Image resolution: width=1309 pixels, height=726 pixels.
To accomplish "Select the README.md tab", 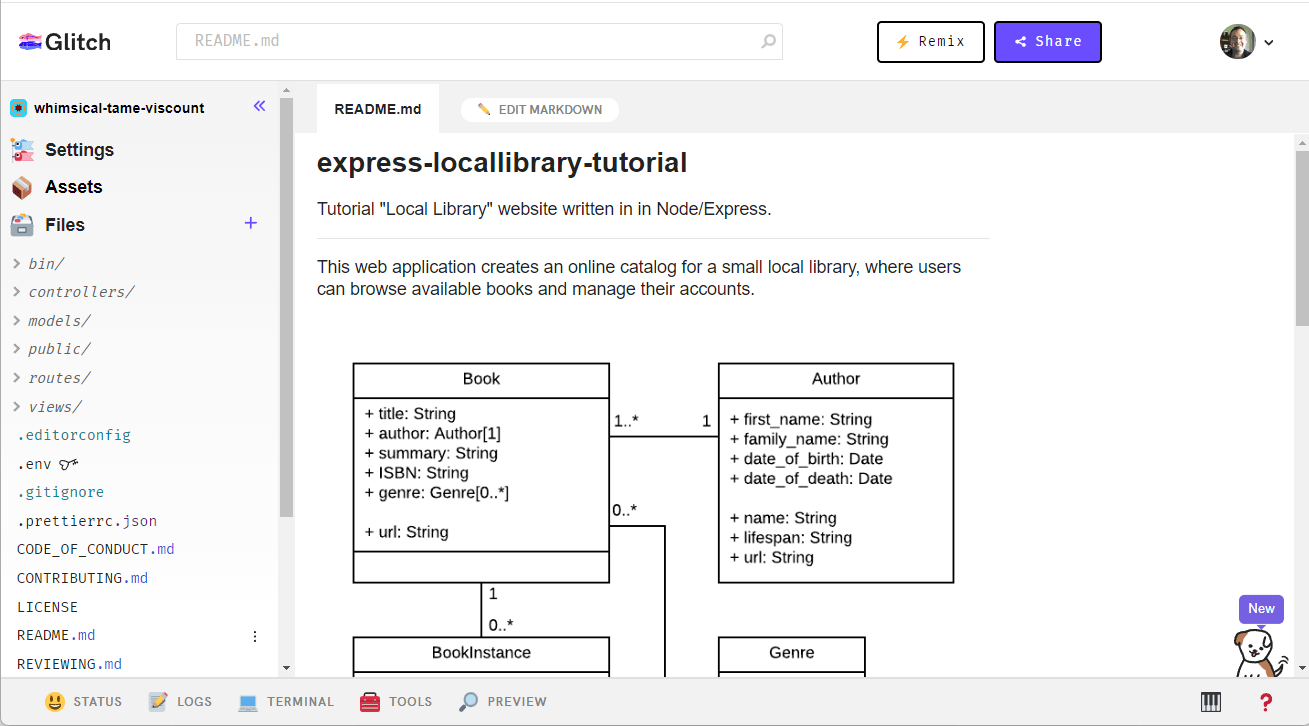I will [x=378, y=109].
